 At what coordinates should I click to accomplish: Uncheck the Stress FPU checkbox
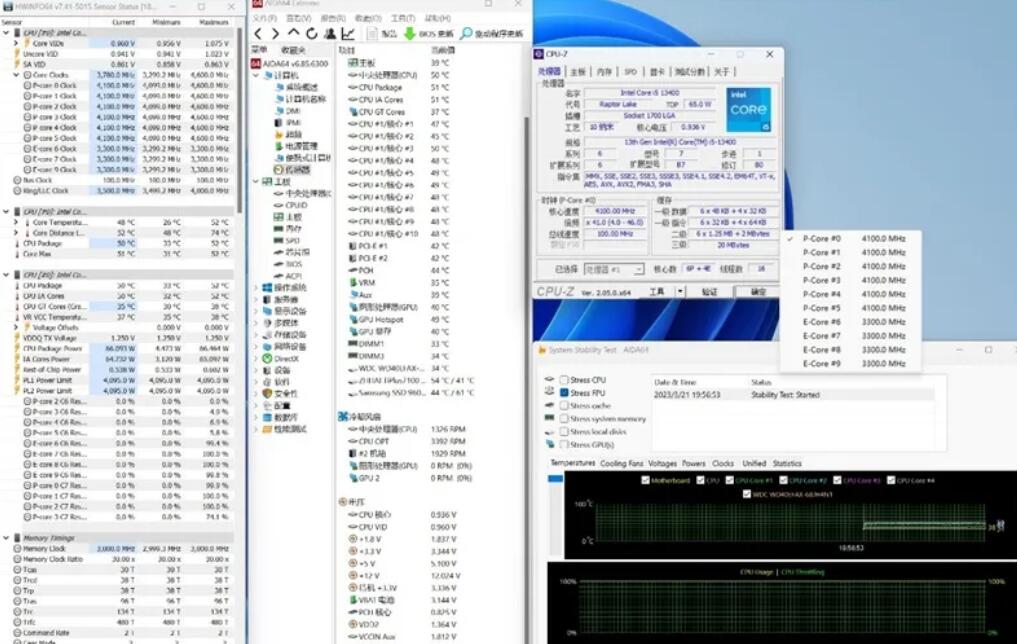564,393
